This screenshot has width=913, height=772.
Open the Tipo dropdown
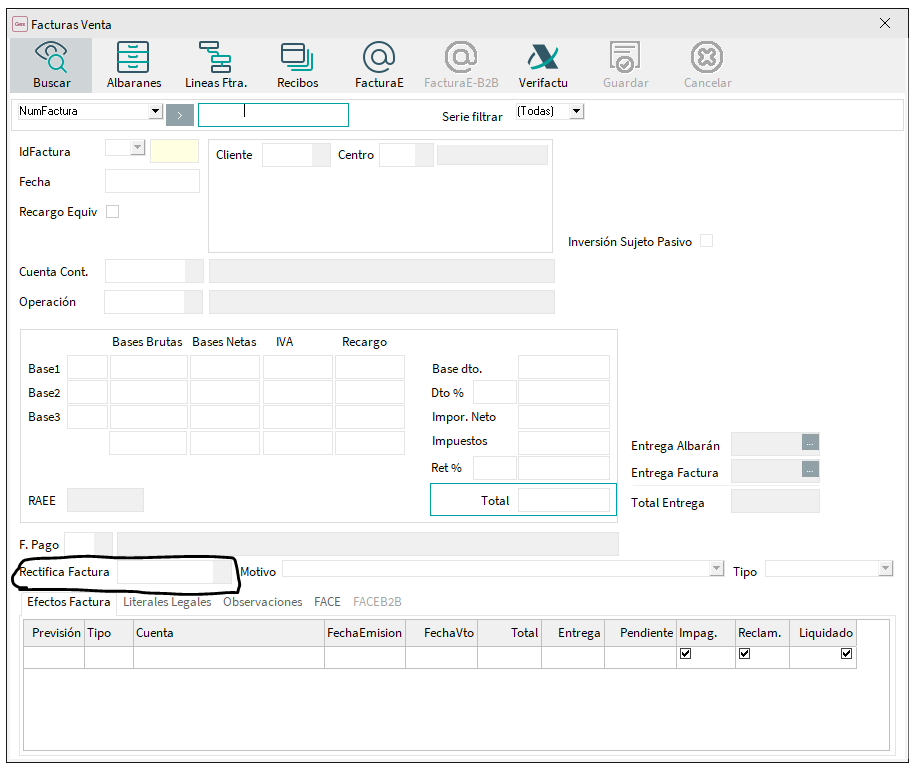click(885, 569)
